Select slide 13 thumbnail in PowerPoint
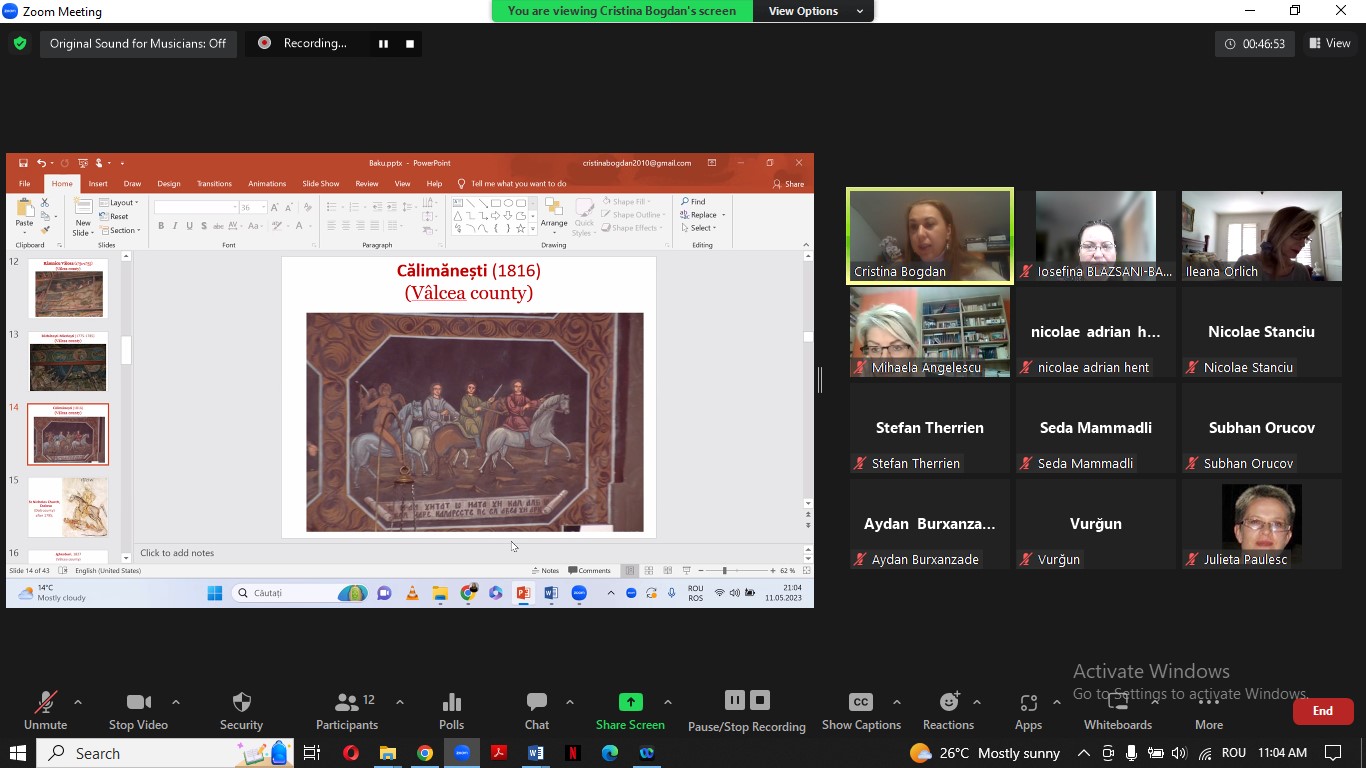The width and height of the screenshot is (1366, 768). point(68,361)
